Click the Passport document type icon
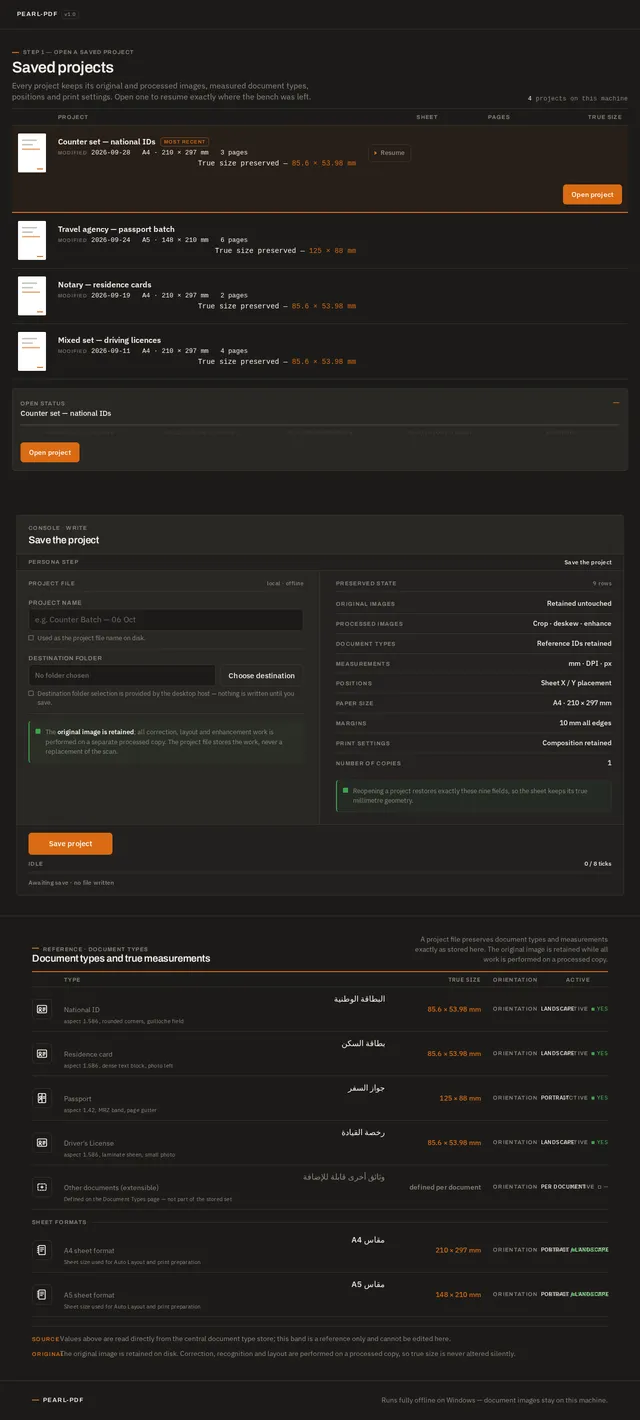 pos(42,1098)
